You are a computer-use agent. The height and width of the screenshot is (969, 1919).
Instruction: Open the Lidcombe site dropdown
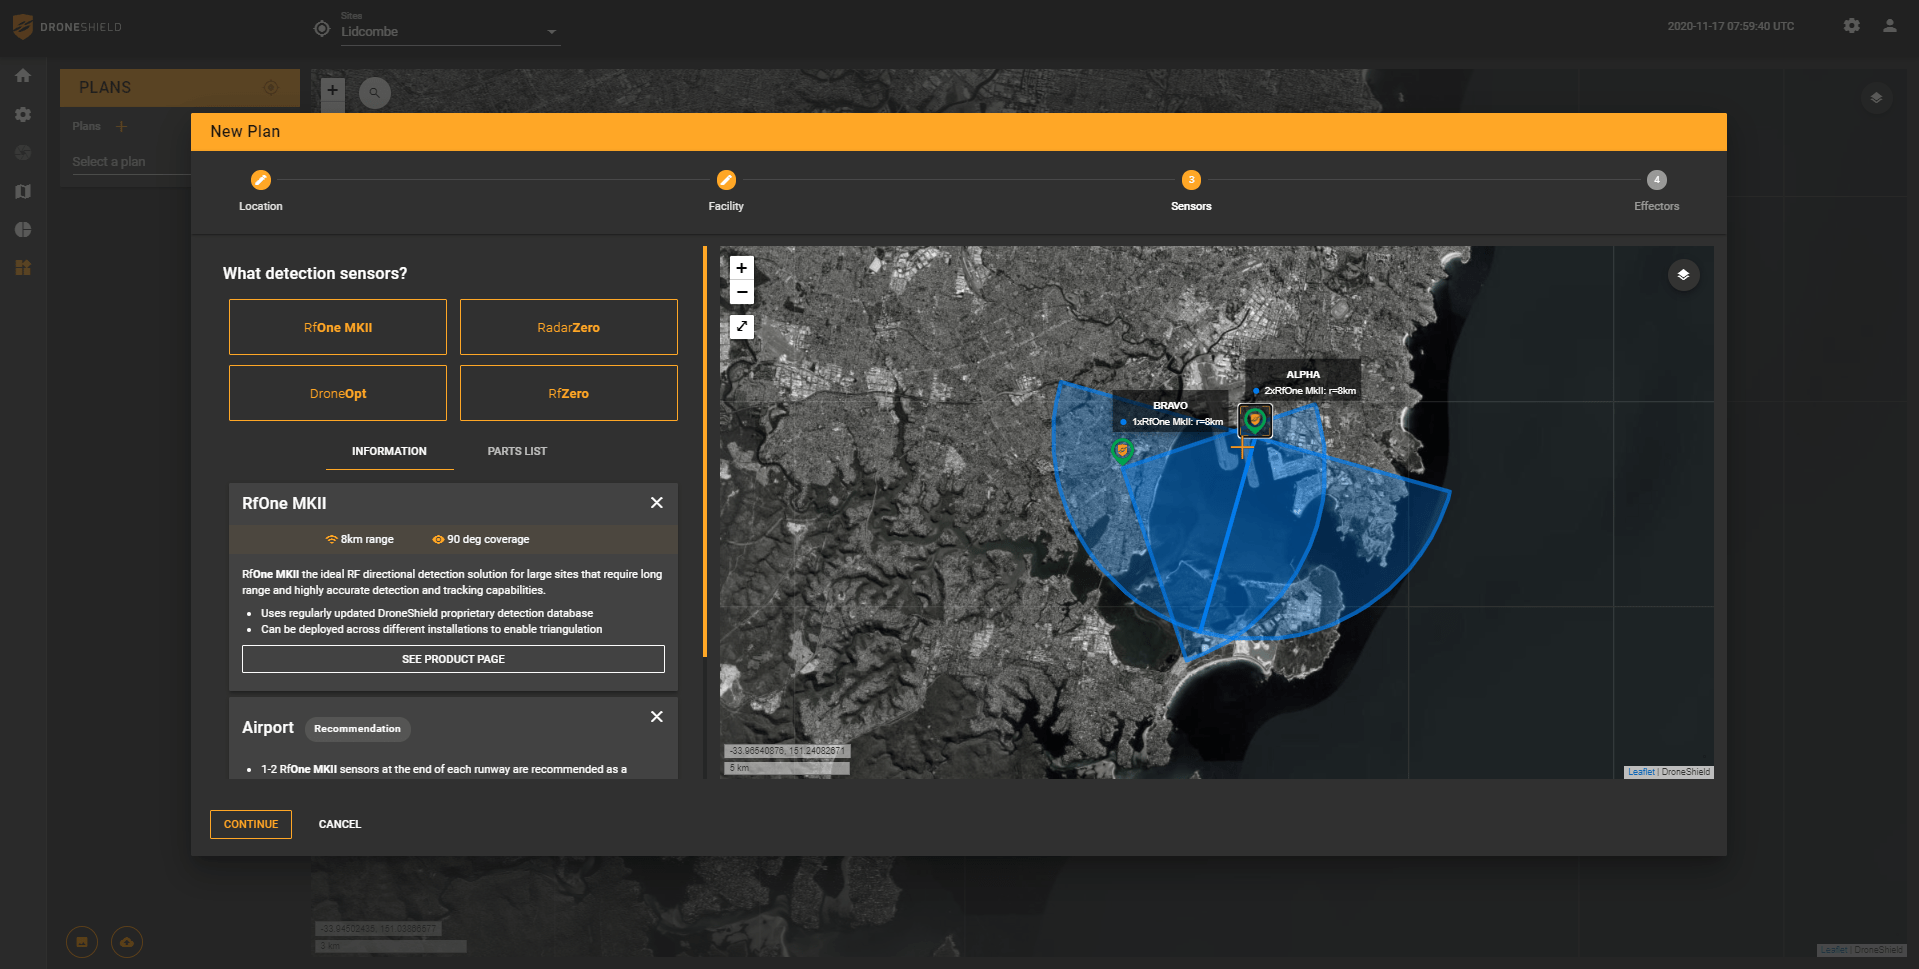(x=449, y=32)
